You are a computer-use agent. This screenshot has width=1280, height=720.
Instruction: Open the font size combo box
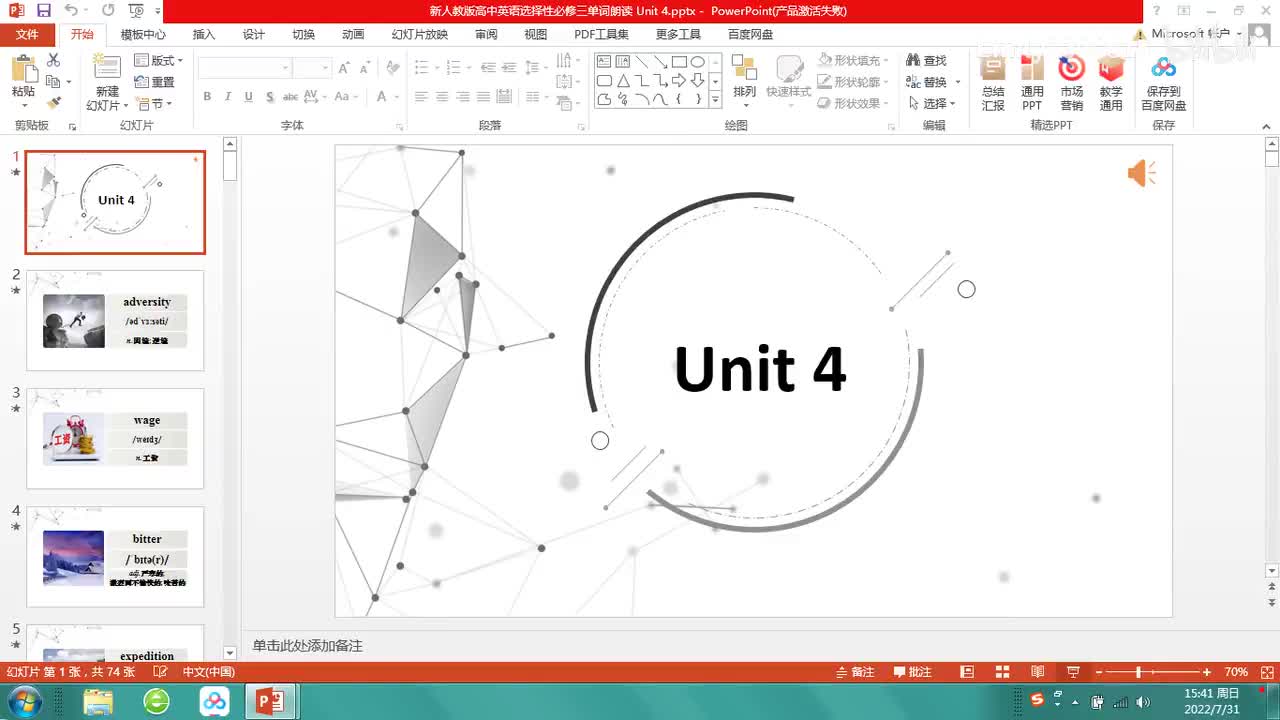[312, 68]
